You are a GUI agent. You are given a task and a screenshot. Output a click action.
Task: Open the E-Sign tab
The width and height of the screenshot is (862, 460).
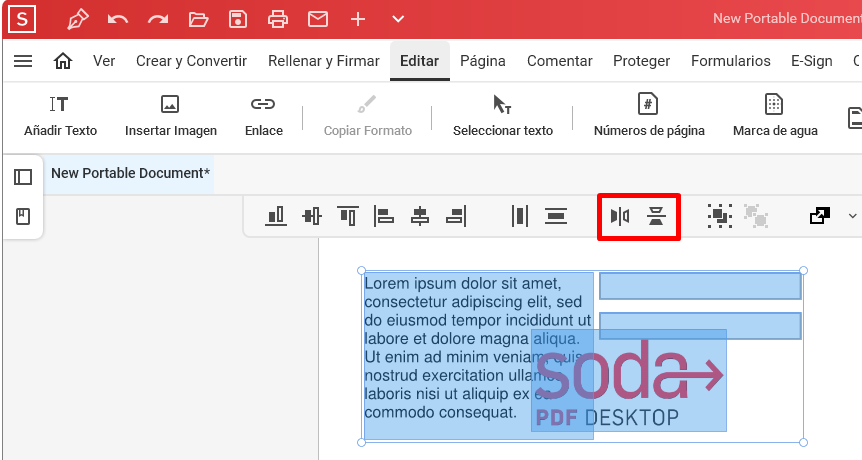[x=811, y=60]
